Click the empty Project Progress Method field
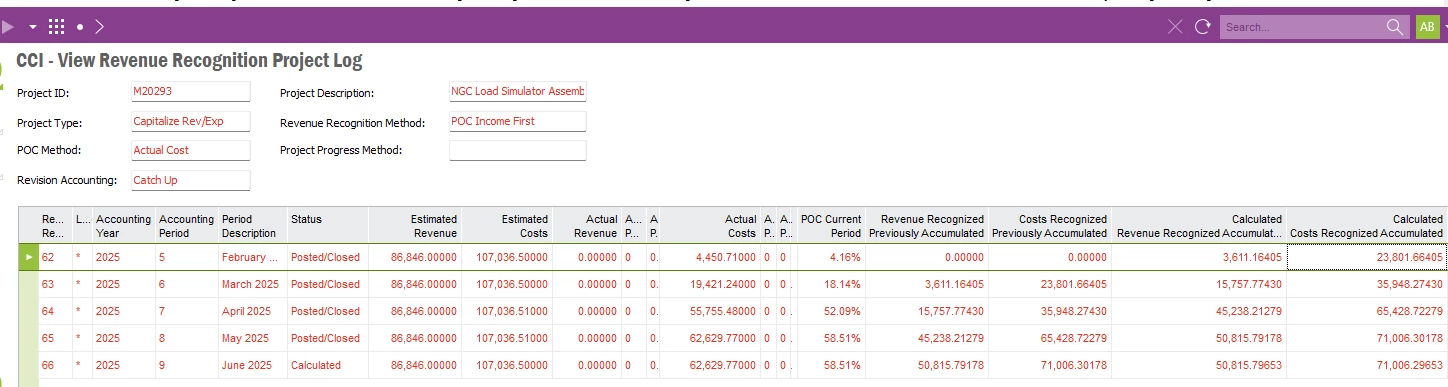 tap(518, 150)
